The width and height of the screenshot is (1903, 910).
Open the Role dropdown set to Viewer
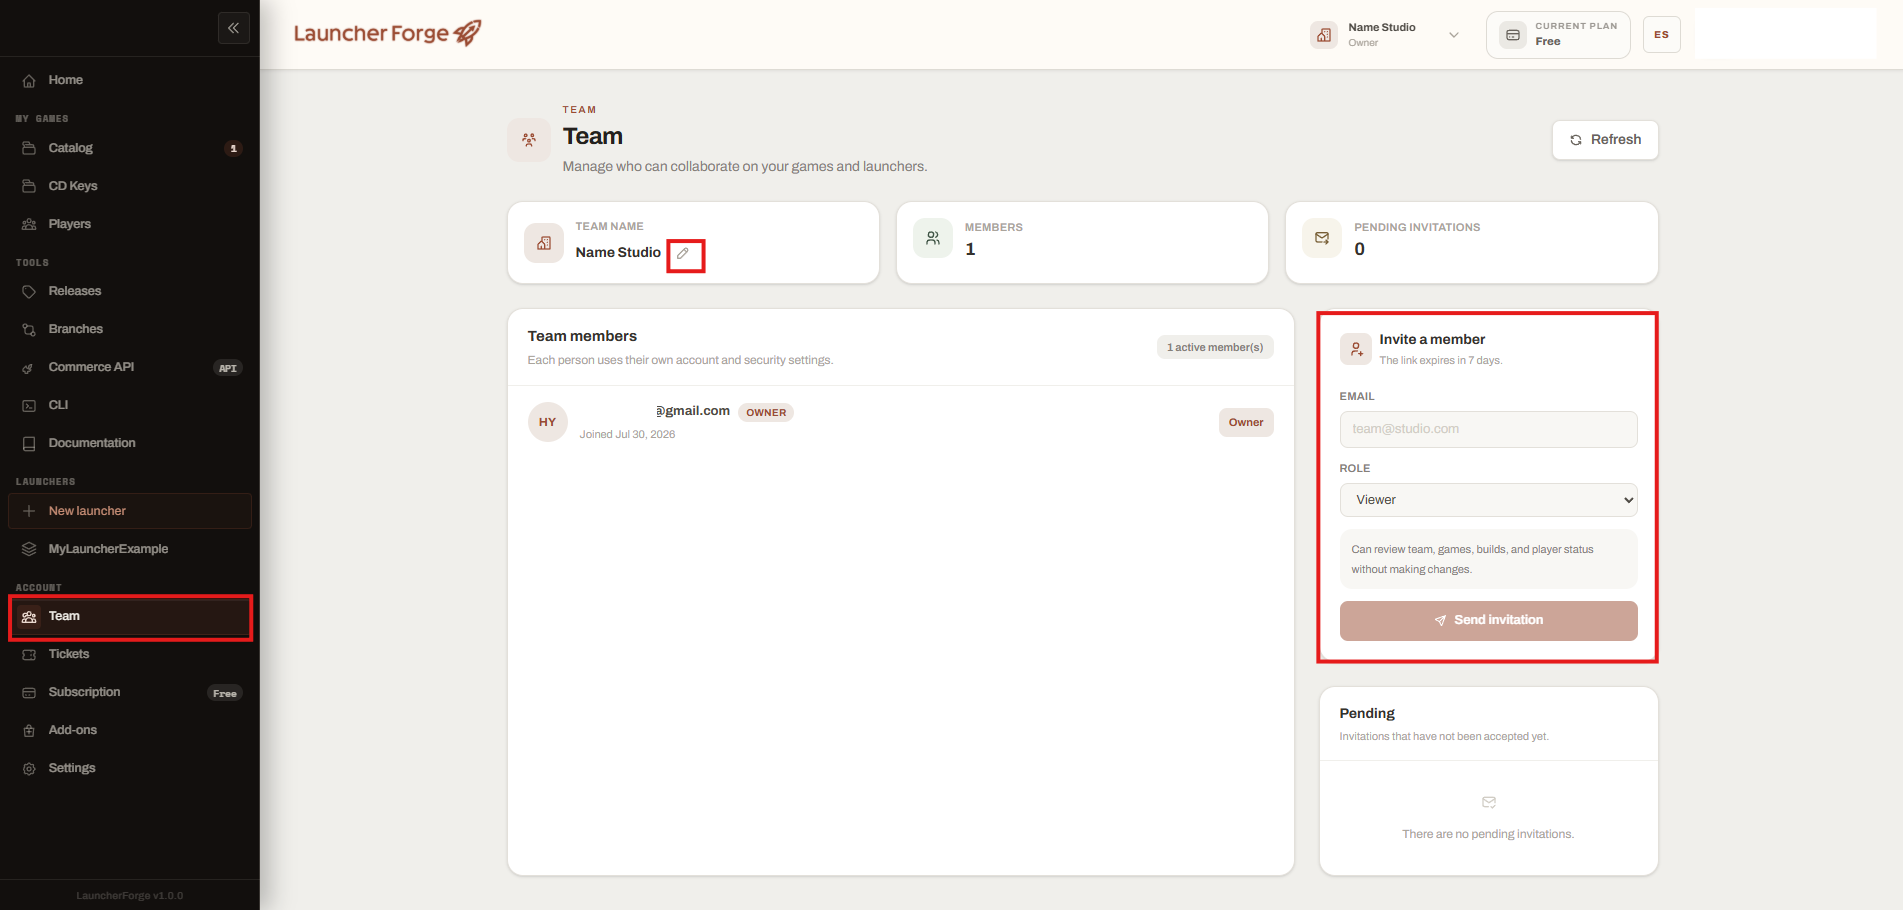point(1488,500)
